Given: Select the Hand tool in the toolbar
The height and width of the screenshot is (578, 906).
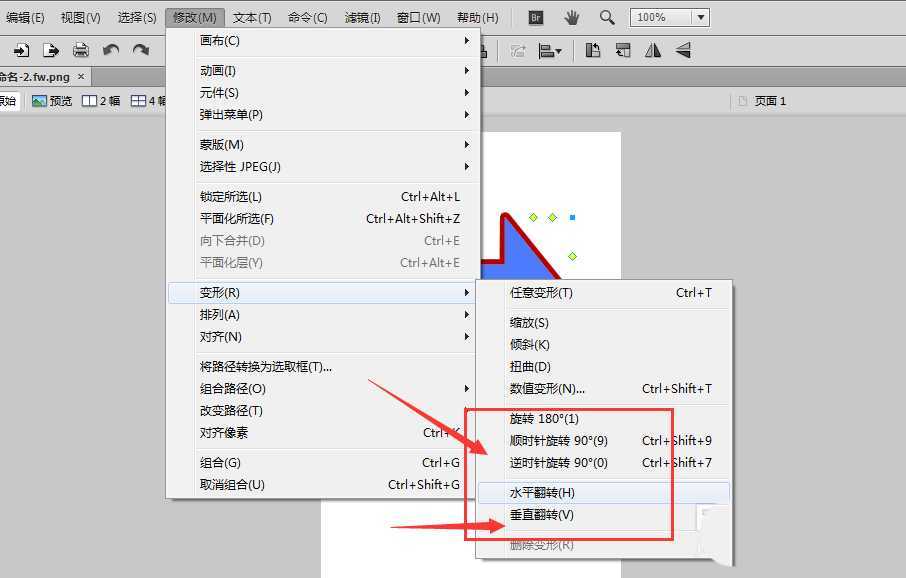Looking at the screenshot, I should [571, 17].
